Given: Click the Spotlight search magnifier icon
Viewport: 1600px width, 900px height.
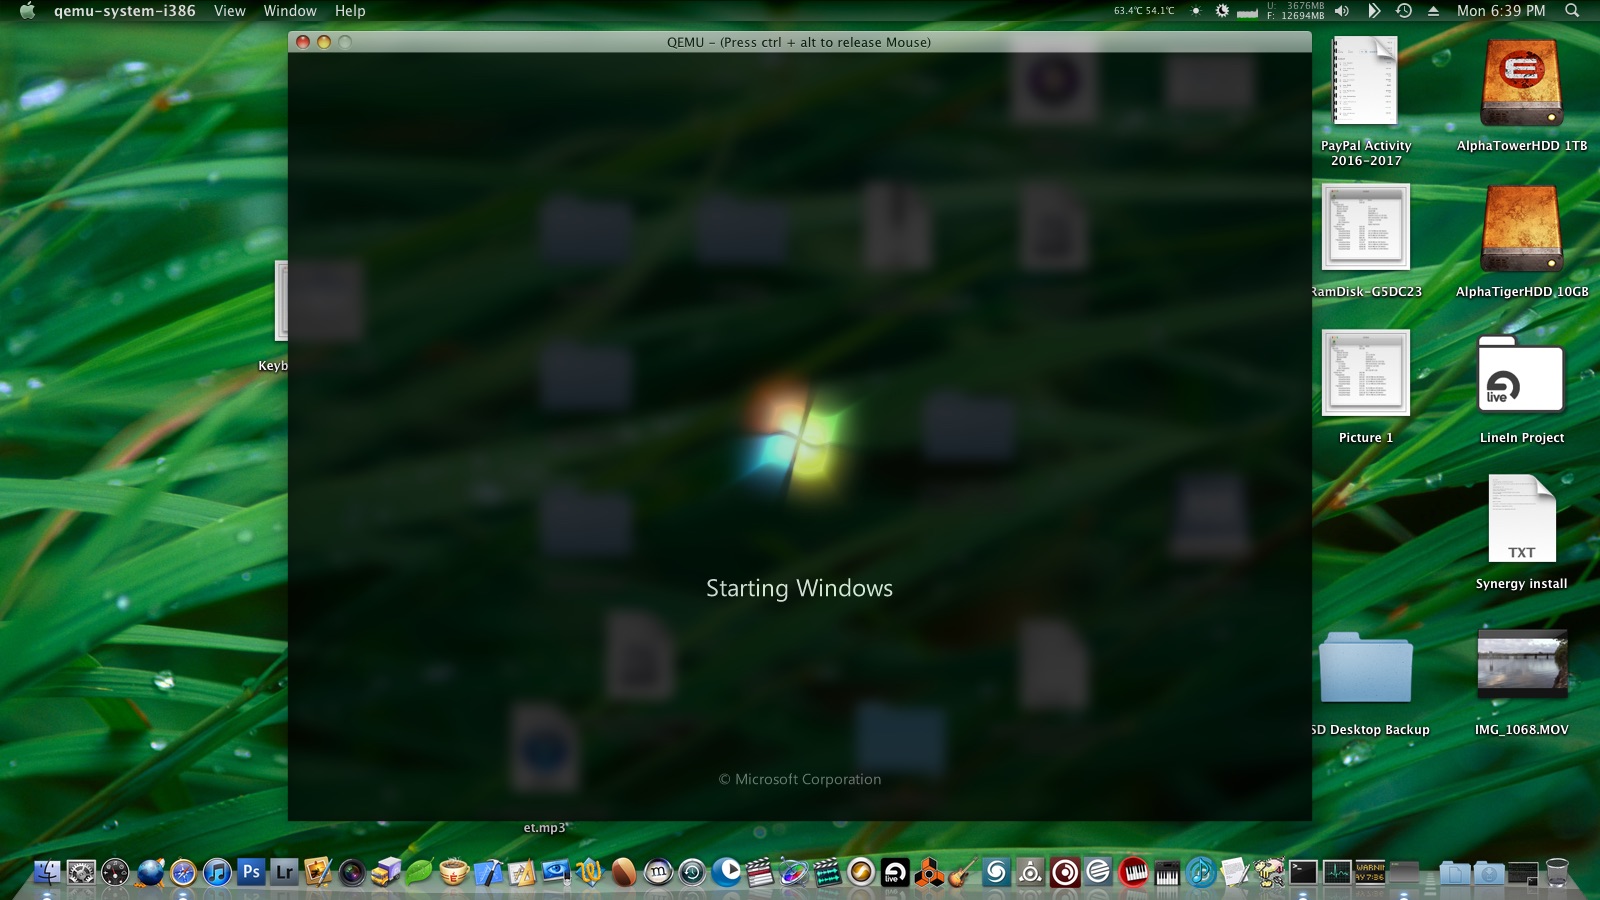Looking at the screenshot, I should (x=1572, y=11).
